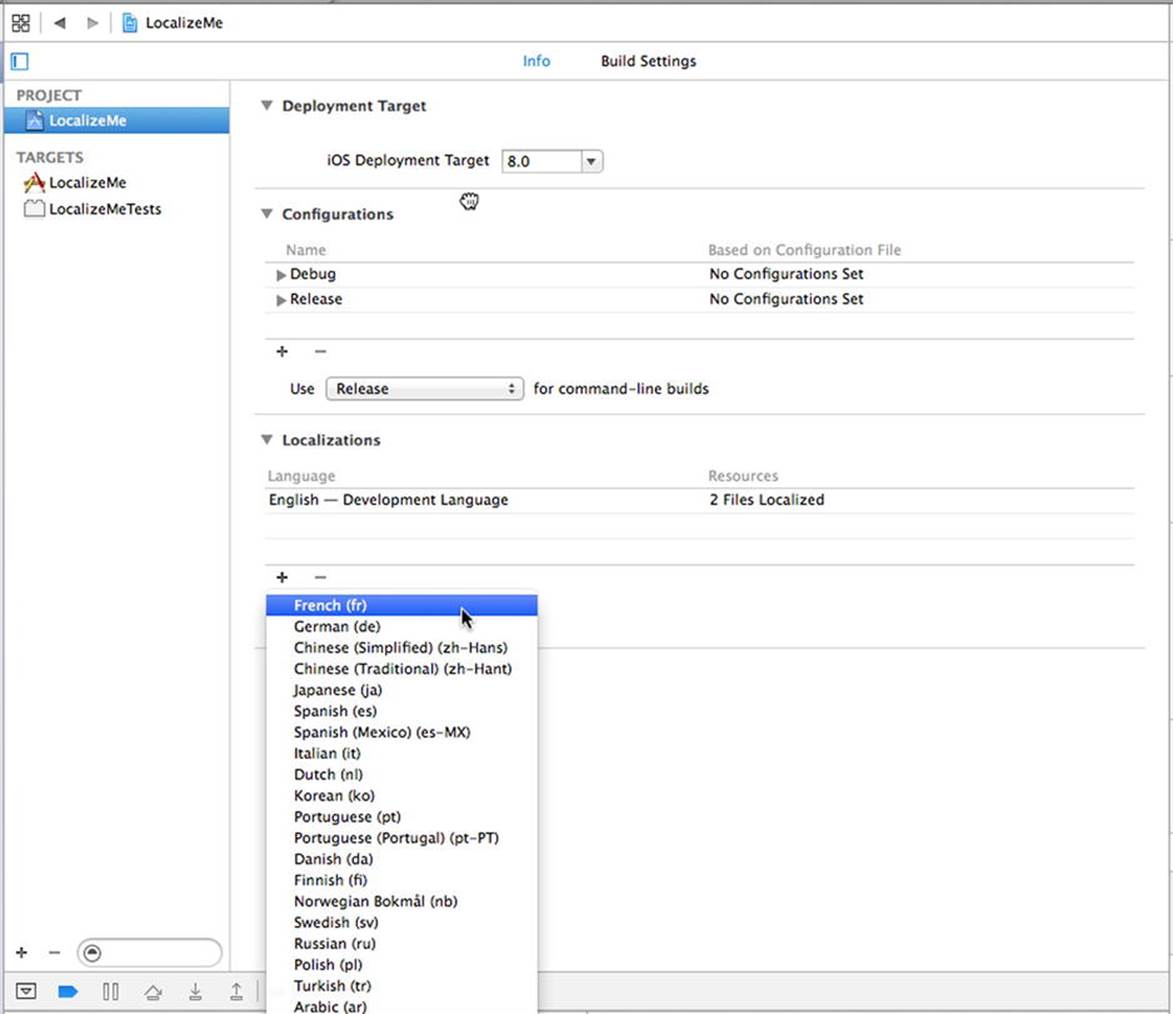Add a new configuration with plus
Screen dimensions: 1173x1014
282,351
